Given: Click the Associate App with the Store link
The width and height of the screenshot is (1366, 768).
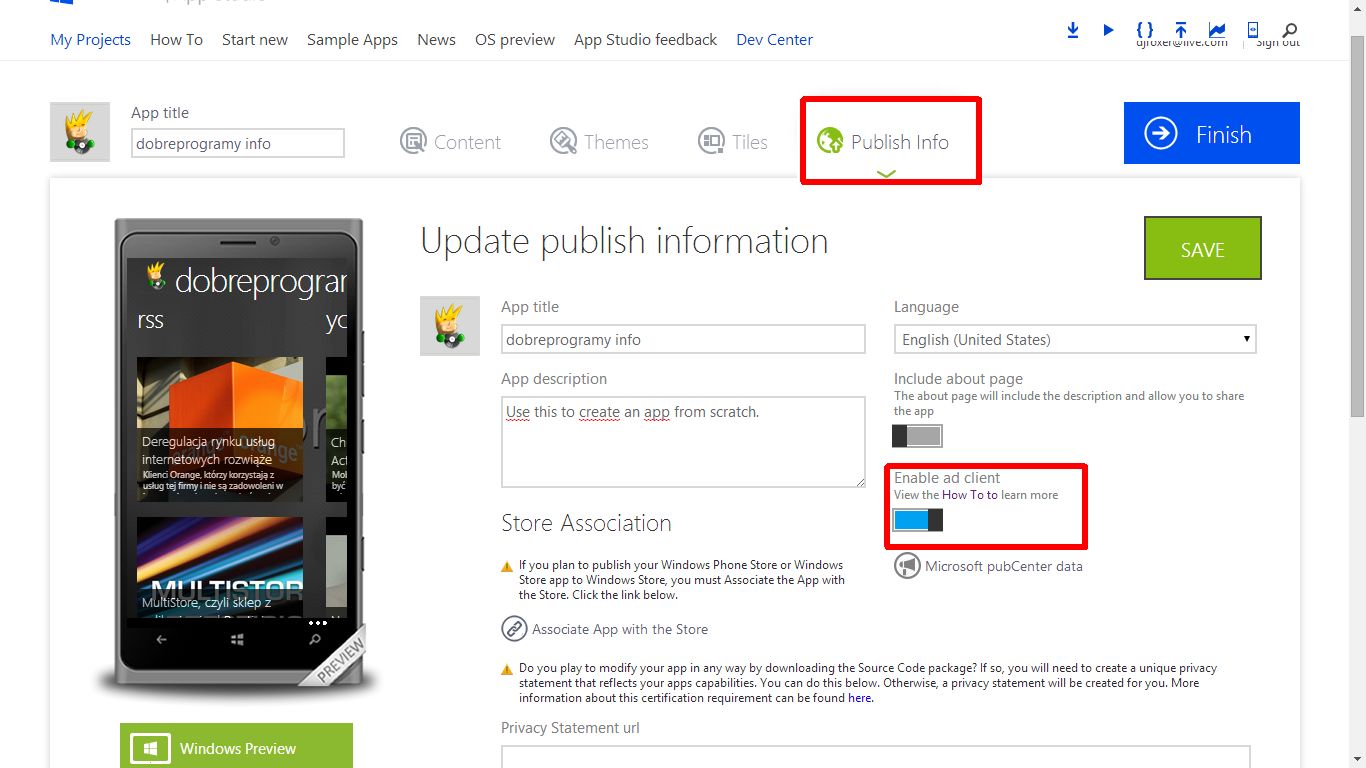Looking at the screenshot, I should tap(620, 629).
